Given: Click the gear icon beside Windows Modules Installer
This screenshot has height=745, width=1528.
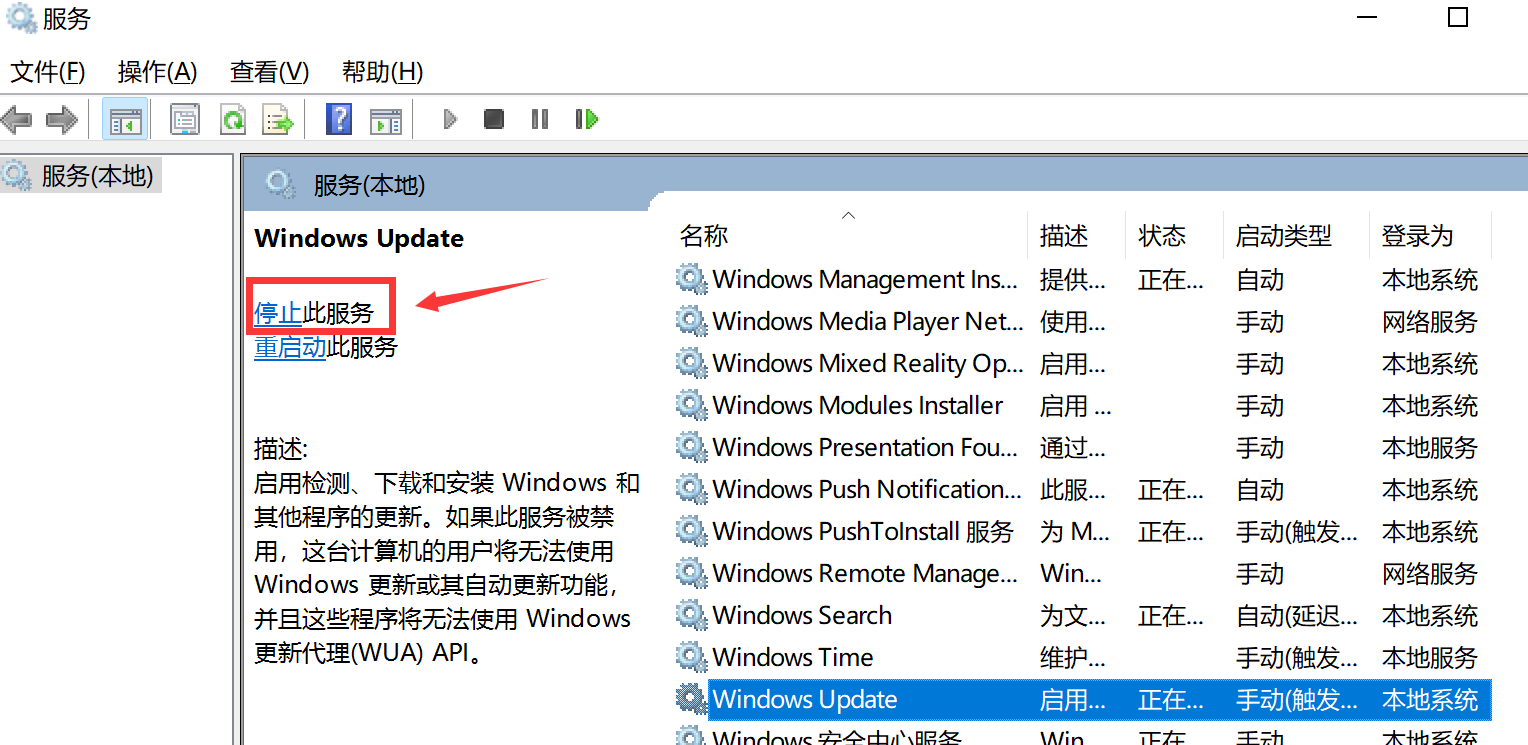Looking at the screenshot, I should click(x=691, y=405).
